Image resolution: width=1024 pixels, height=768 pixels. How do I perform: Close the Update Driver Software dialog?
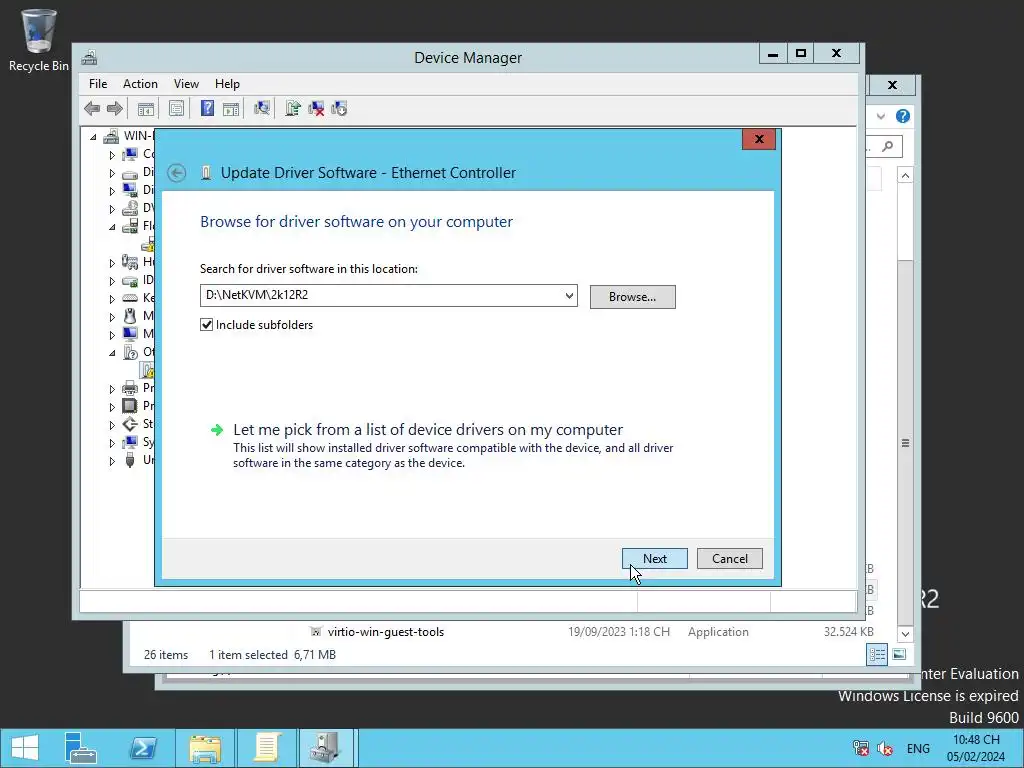coord(759,139)
